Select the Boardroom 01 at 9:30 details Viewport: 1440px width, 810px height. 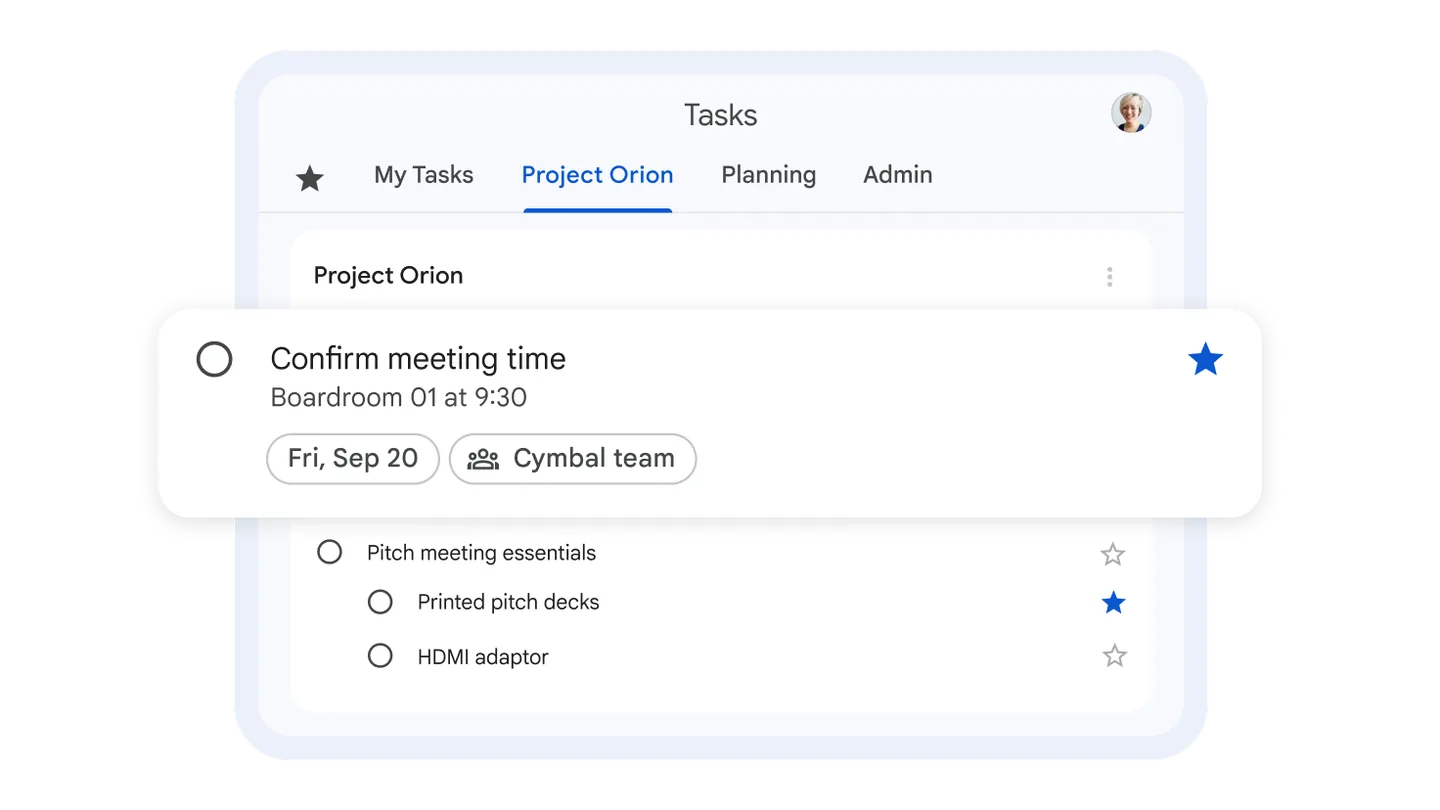(399, 397)
